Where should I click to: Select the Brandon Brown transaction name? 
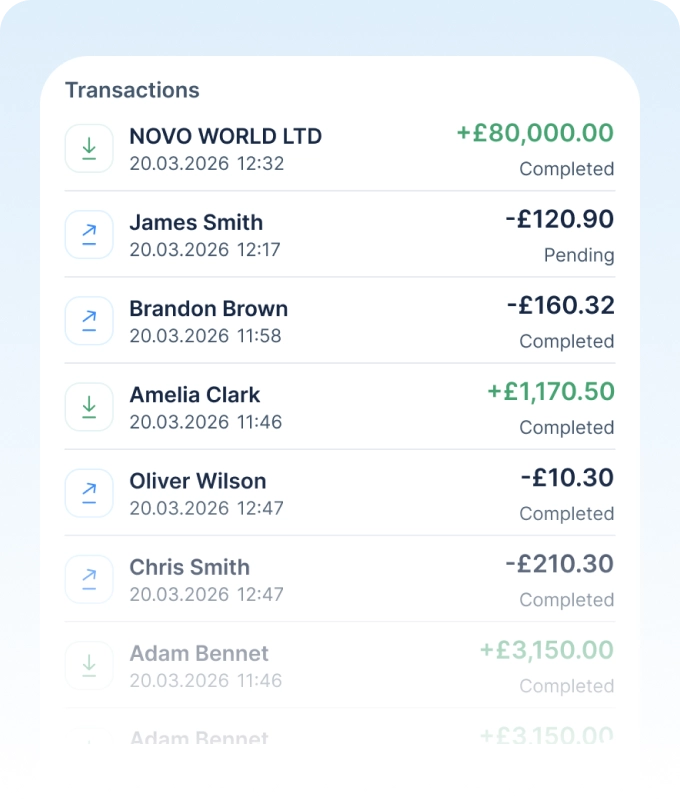[x=208, y=308]
